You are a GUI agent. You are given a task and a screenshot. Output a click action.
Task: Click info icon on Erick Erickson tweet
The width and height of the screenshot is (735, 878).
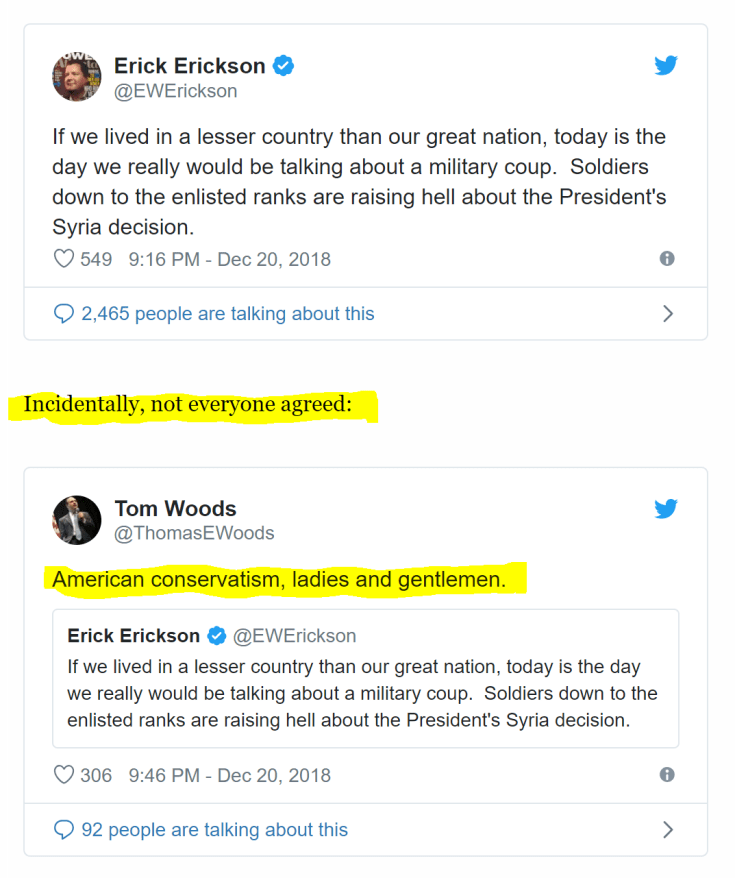[x=667, y=259]
